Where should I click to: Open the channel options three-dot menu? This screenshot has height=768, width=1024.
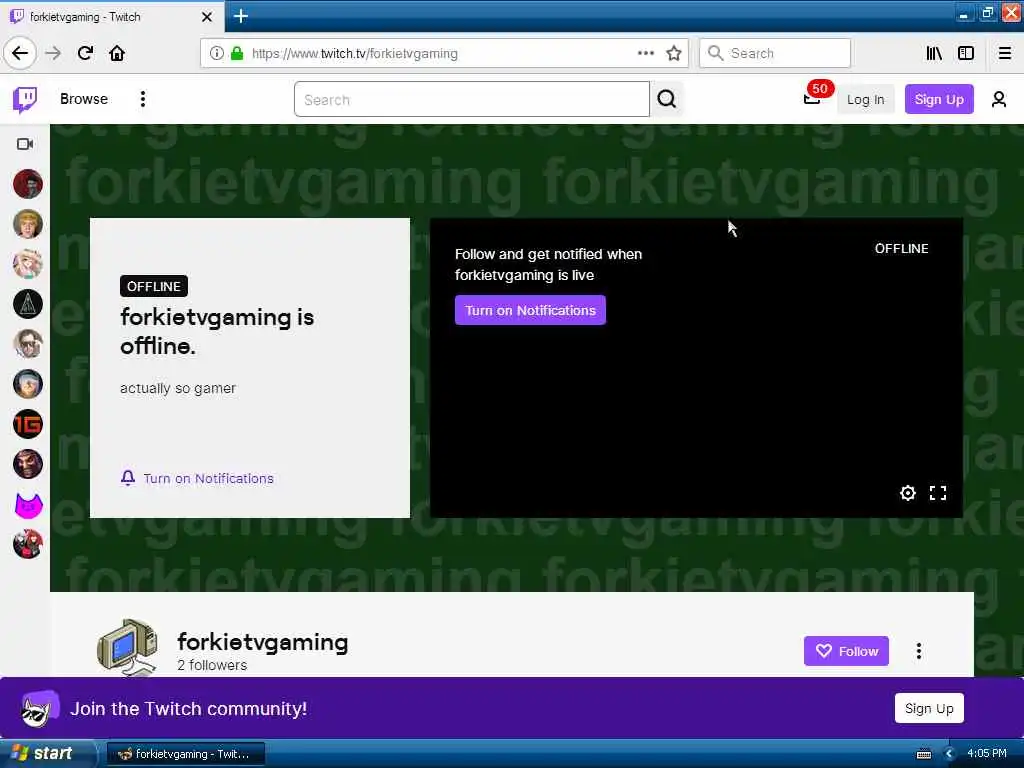(x=919, y=651)
